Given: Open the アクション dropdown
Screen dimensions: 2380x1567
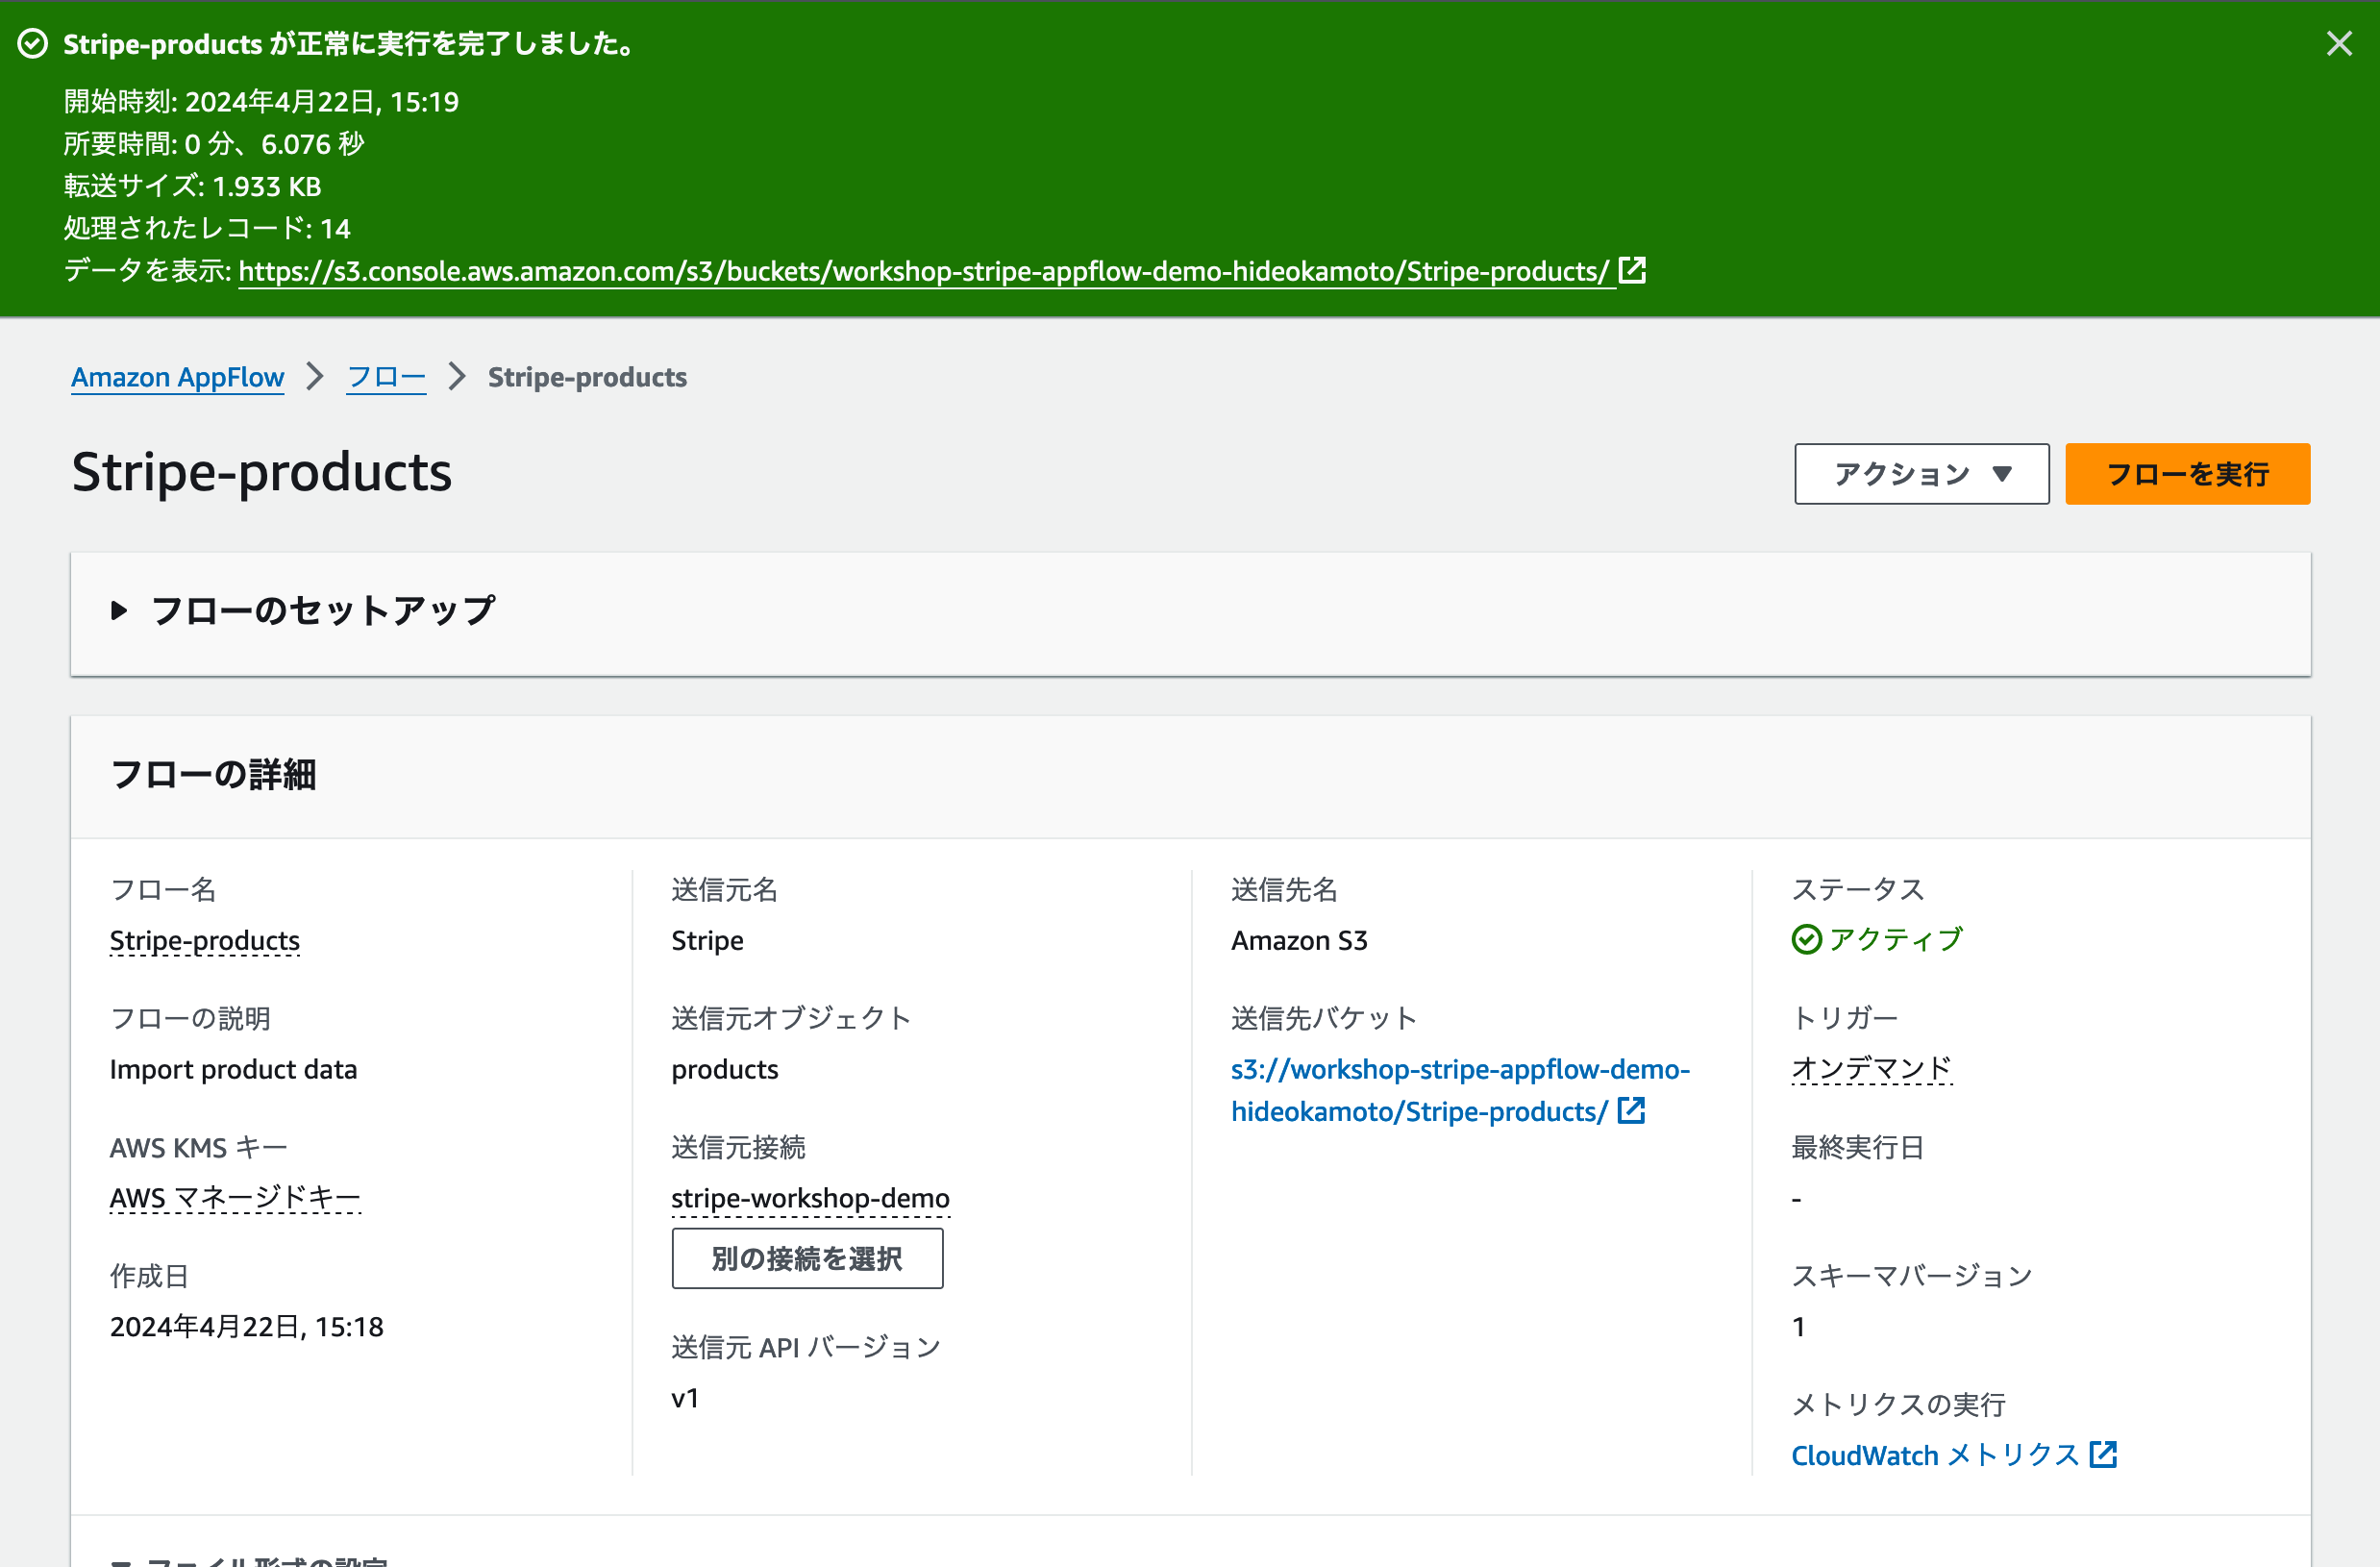Looking at the screenshot, I should (1921, 473).
